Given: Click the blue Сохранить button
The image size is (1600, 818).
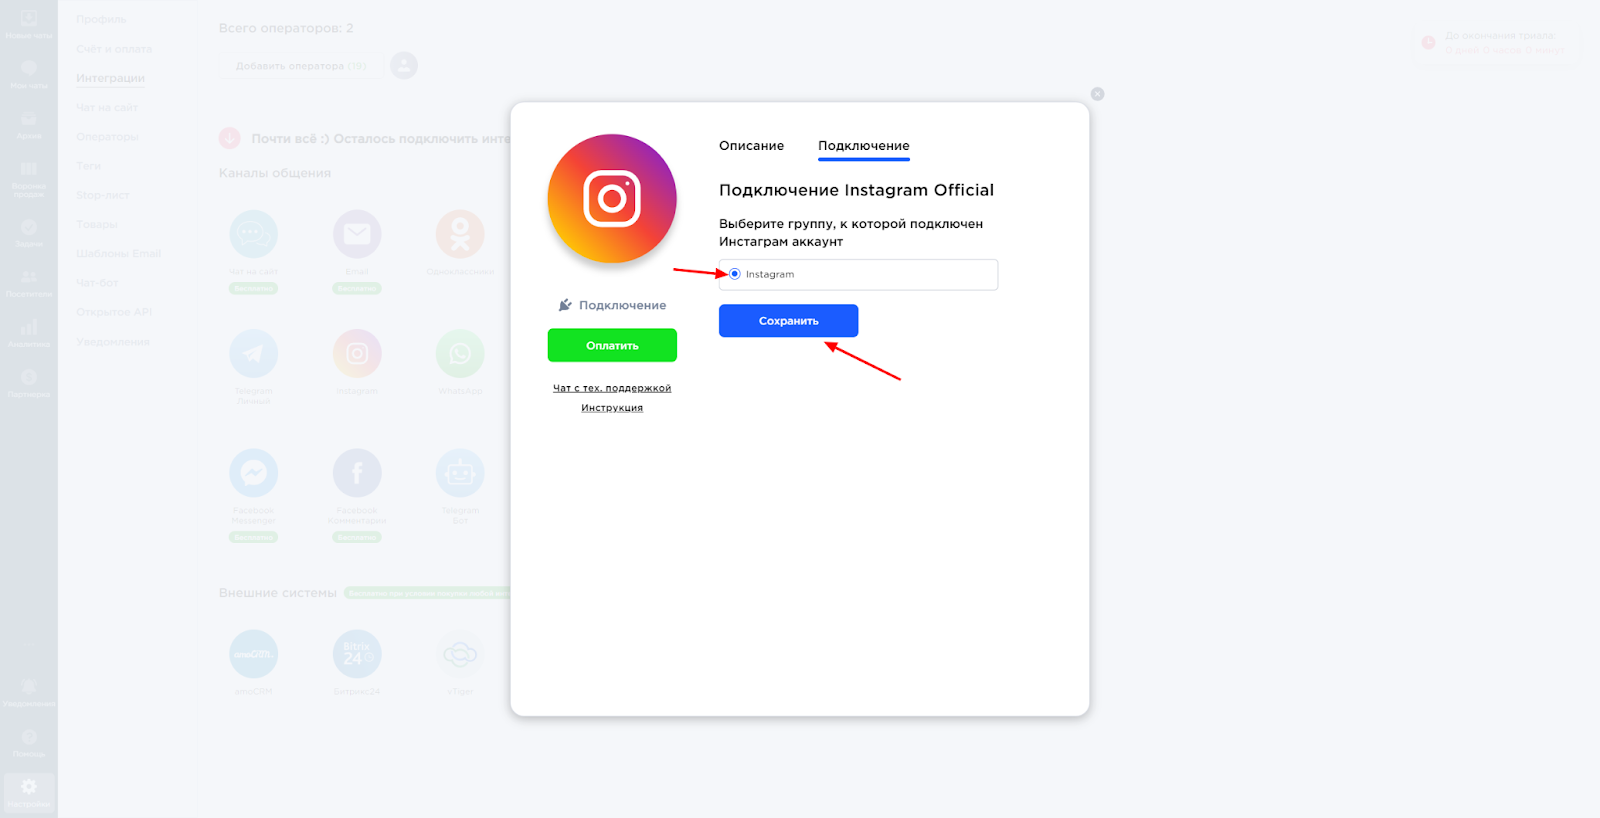Looking at the screenshot, I should [x=788, y=321].
